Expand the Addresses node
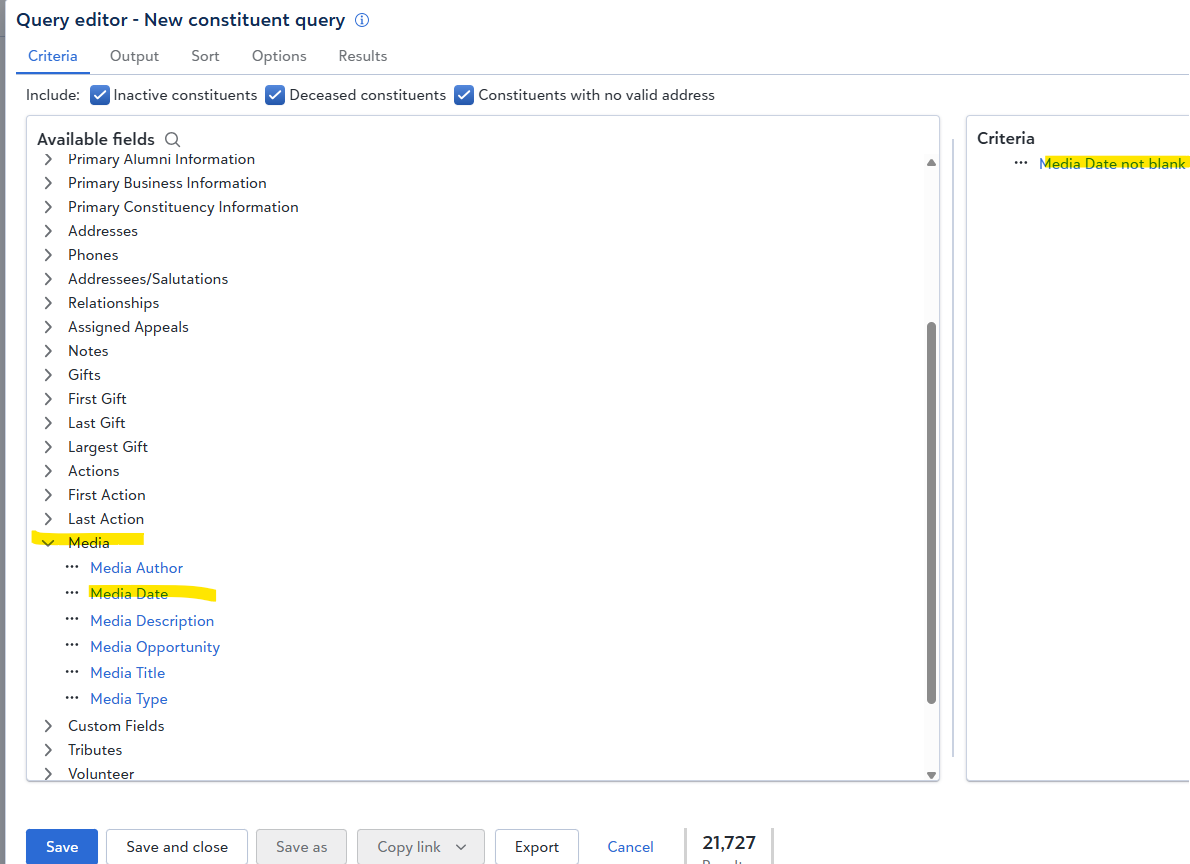Viewport: 1190px width, 864px height. pyautogui.click(x=49, y=231)
